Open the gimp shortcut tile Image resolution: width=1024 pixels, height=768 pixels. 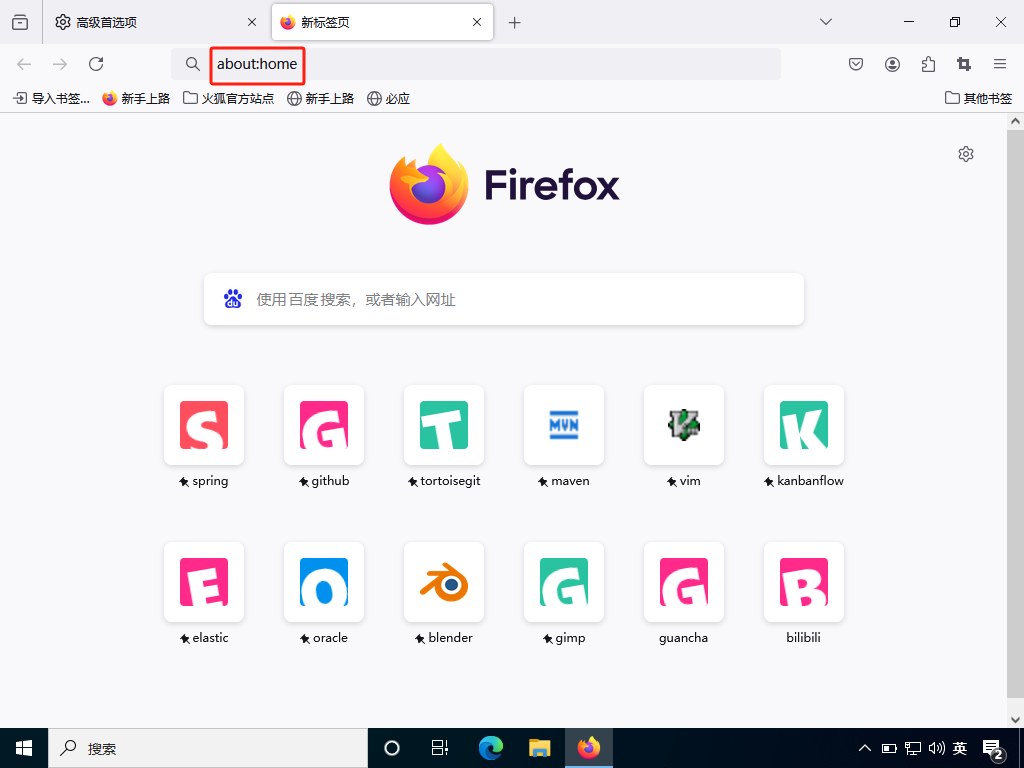(x=564, y=582)
